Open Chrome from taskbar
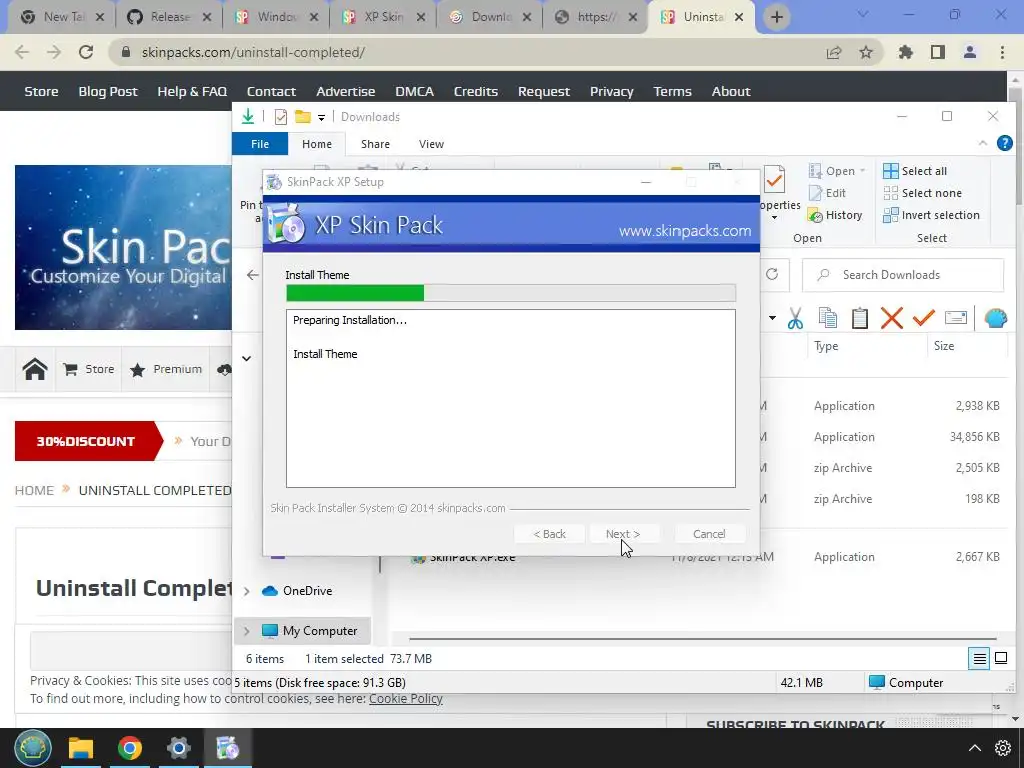Screen dimensions: 1024x768 coord(130,748)
